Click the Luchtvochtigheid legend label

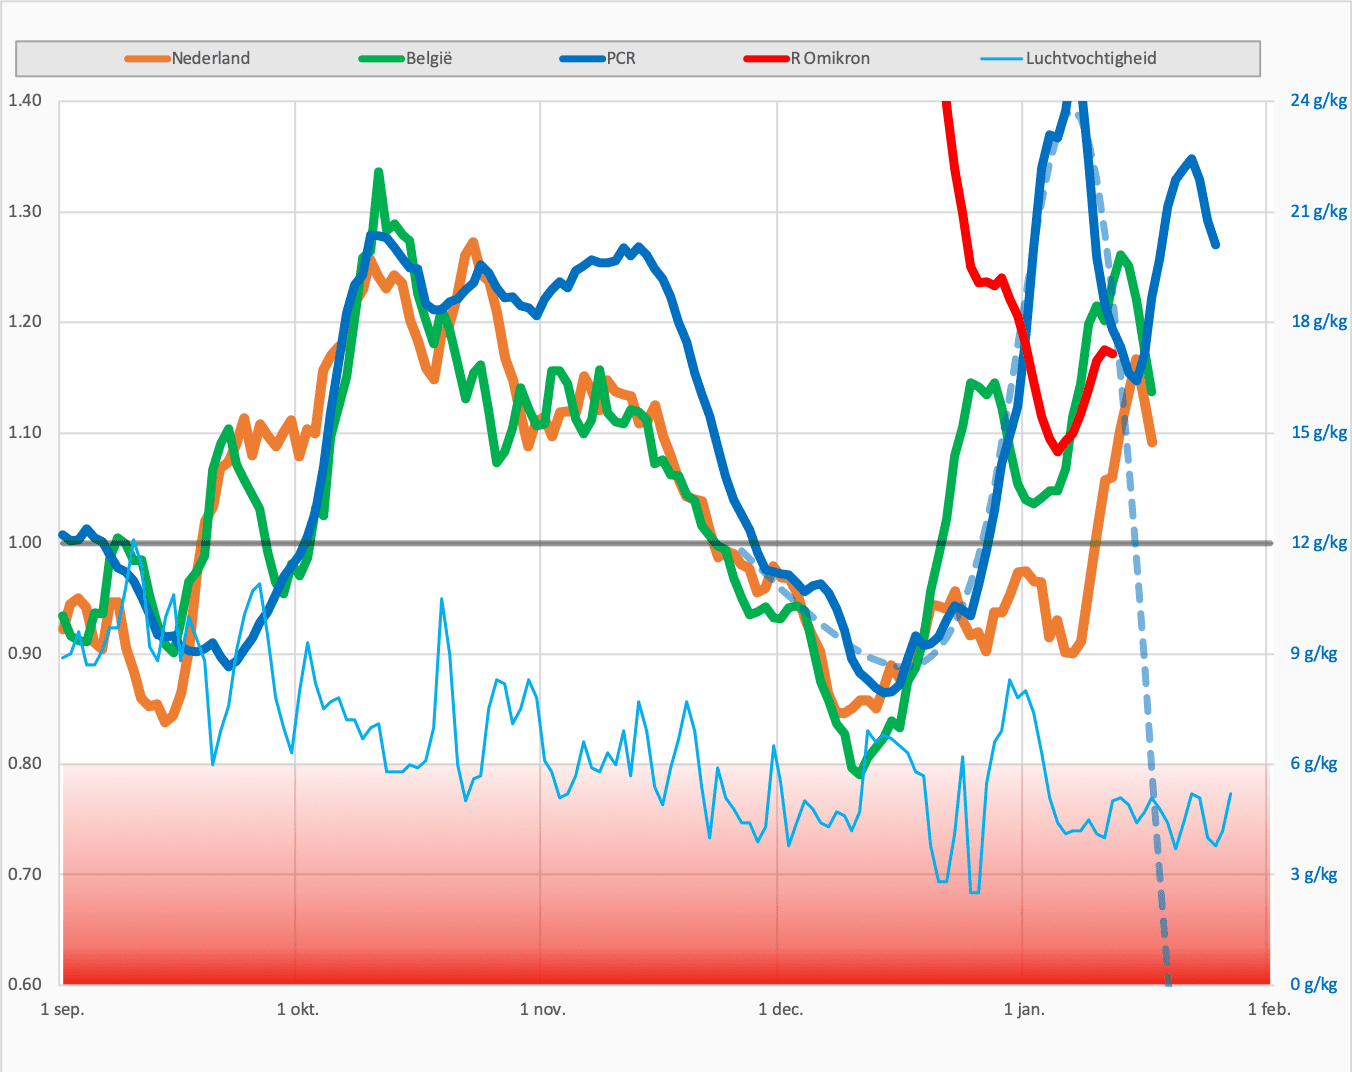point(1091,58)
